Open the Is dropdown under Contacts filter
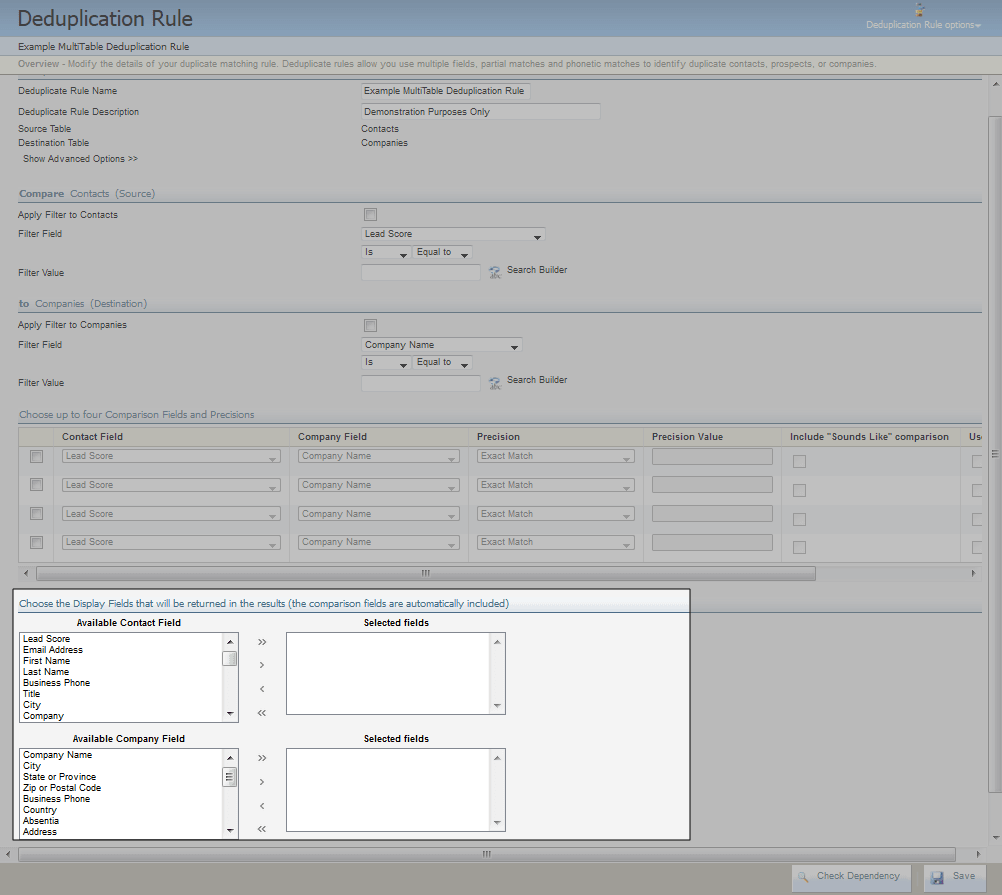The width and height of the screenshot is (1002, 895). coord(385,252)
